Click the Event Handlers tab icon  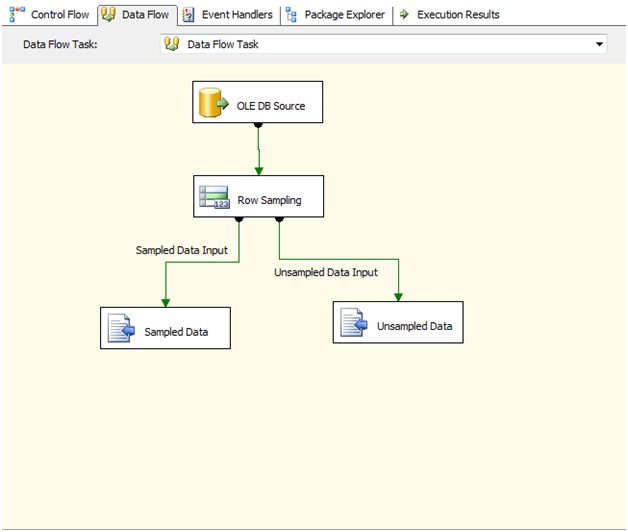188,15
